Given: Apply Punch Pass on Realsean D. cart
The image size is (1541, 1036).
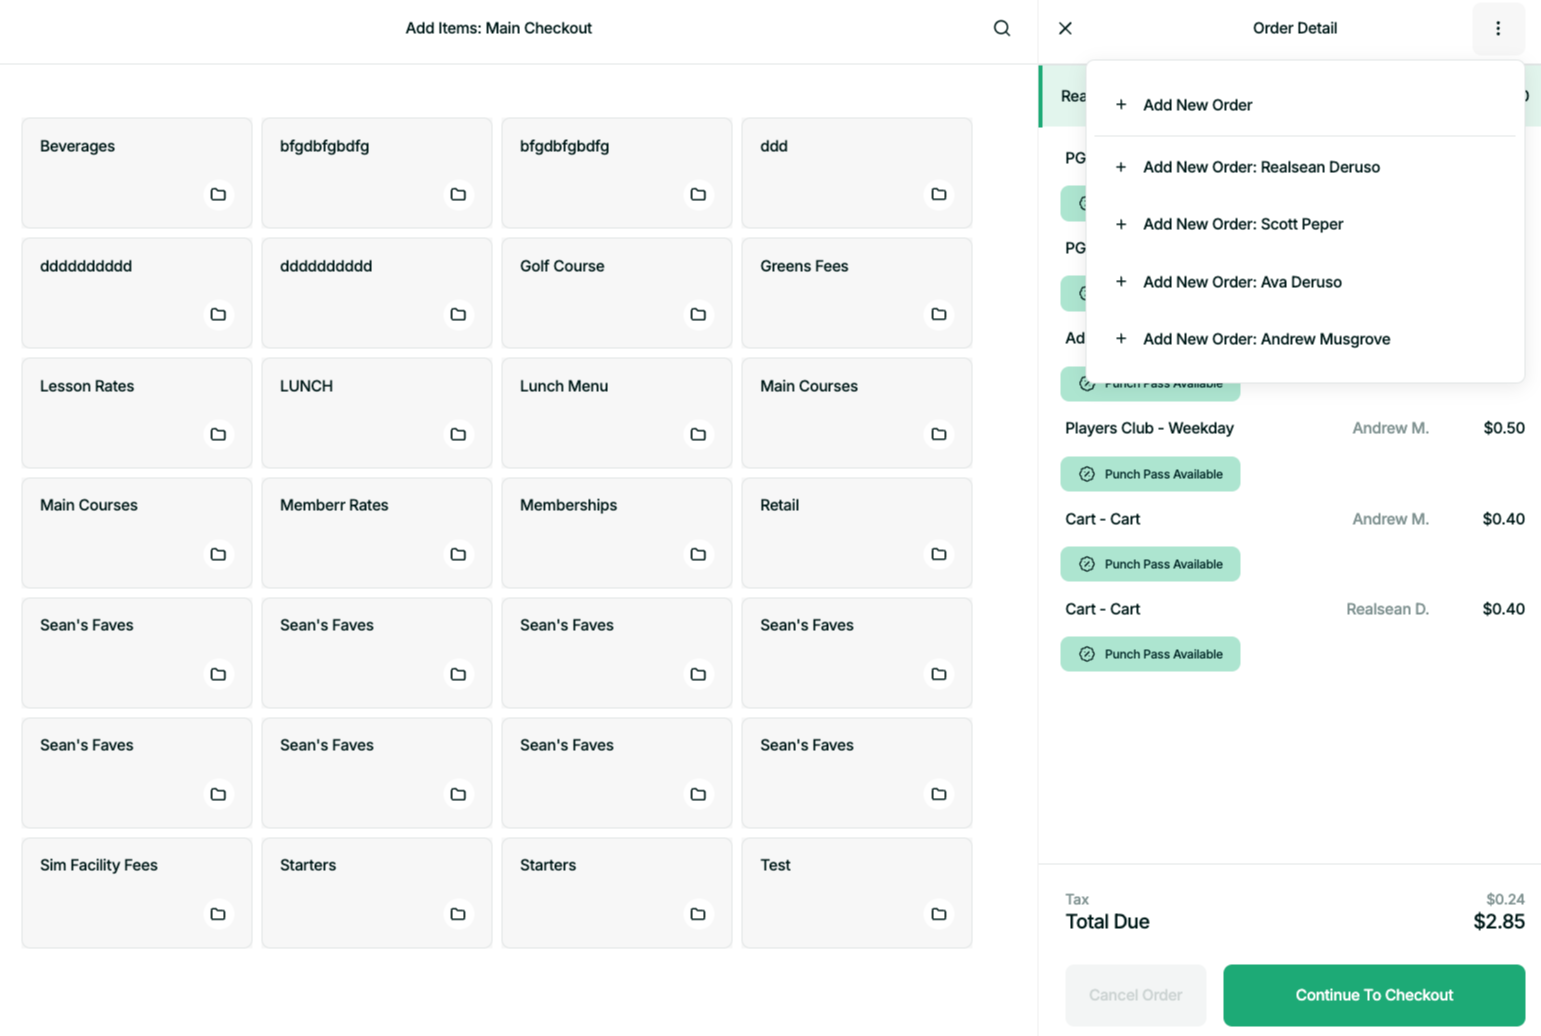Looking at the screenshot, I should tap(1150, 654).
